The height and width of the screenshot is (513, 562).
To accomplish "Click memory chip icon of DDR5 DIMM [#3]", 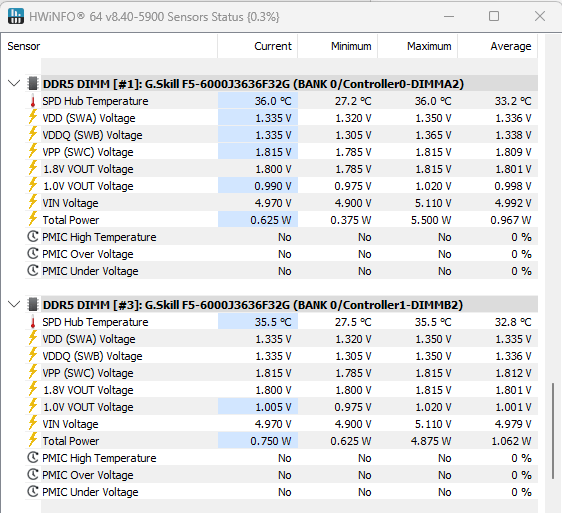I will pyautogui.click(x=33, y=304).
